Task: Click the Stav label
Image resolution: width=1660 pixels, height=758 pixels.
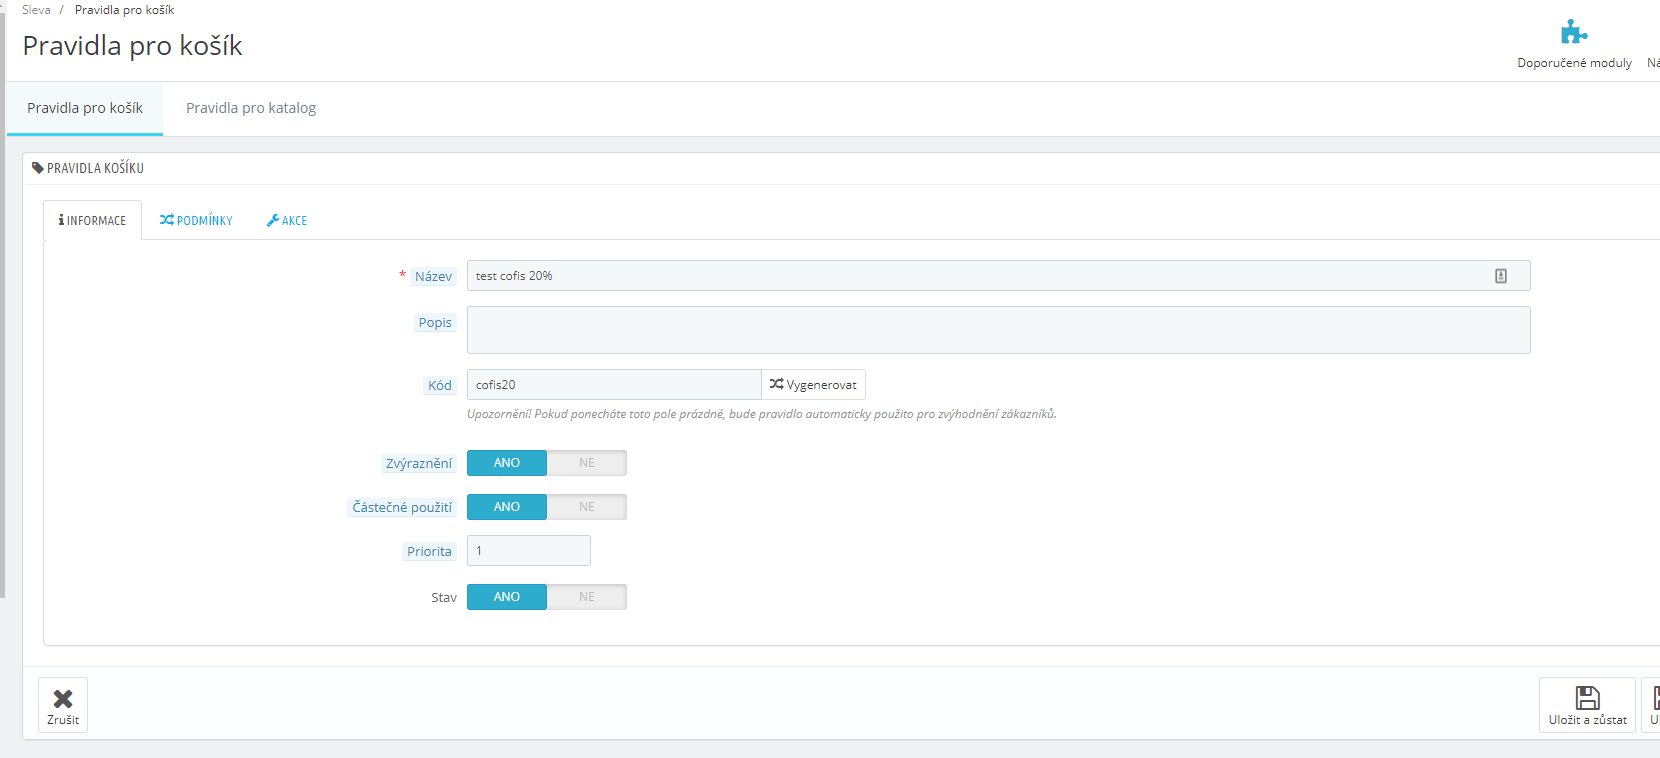Action: (x=444, y=598)
